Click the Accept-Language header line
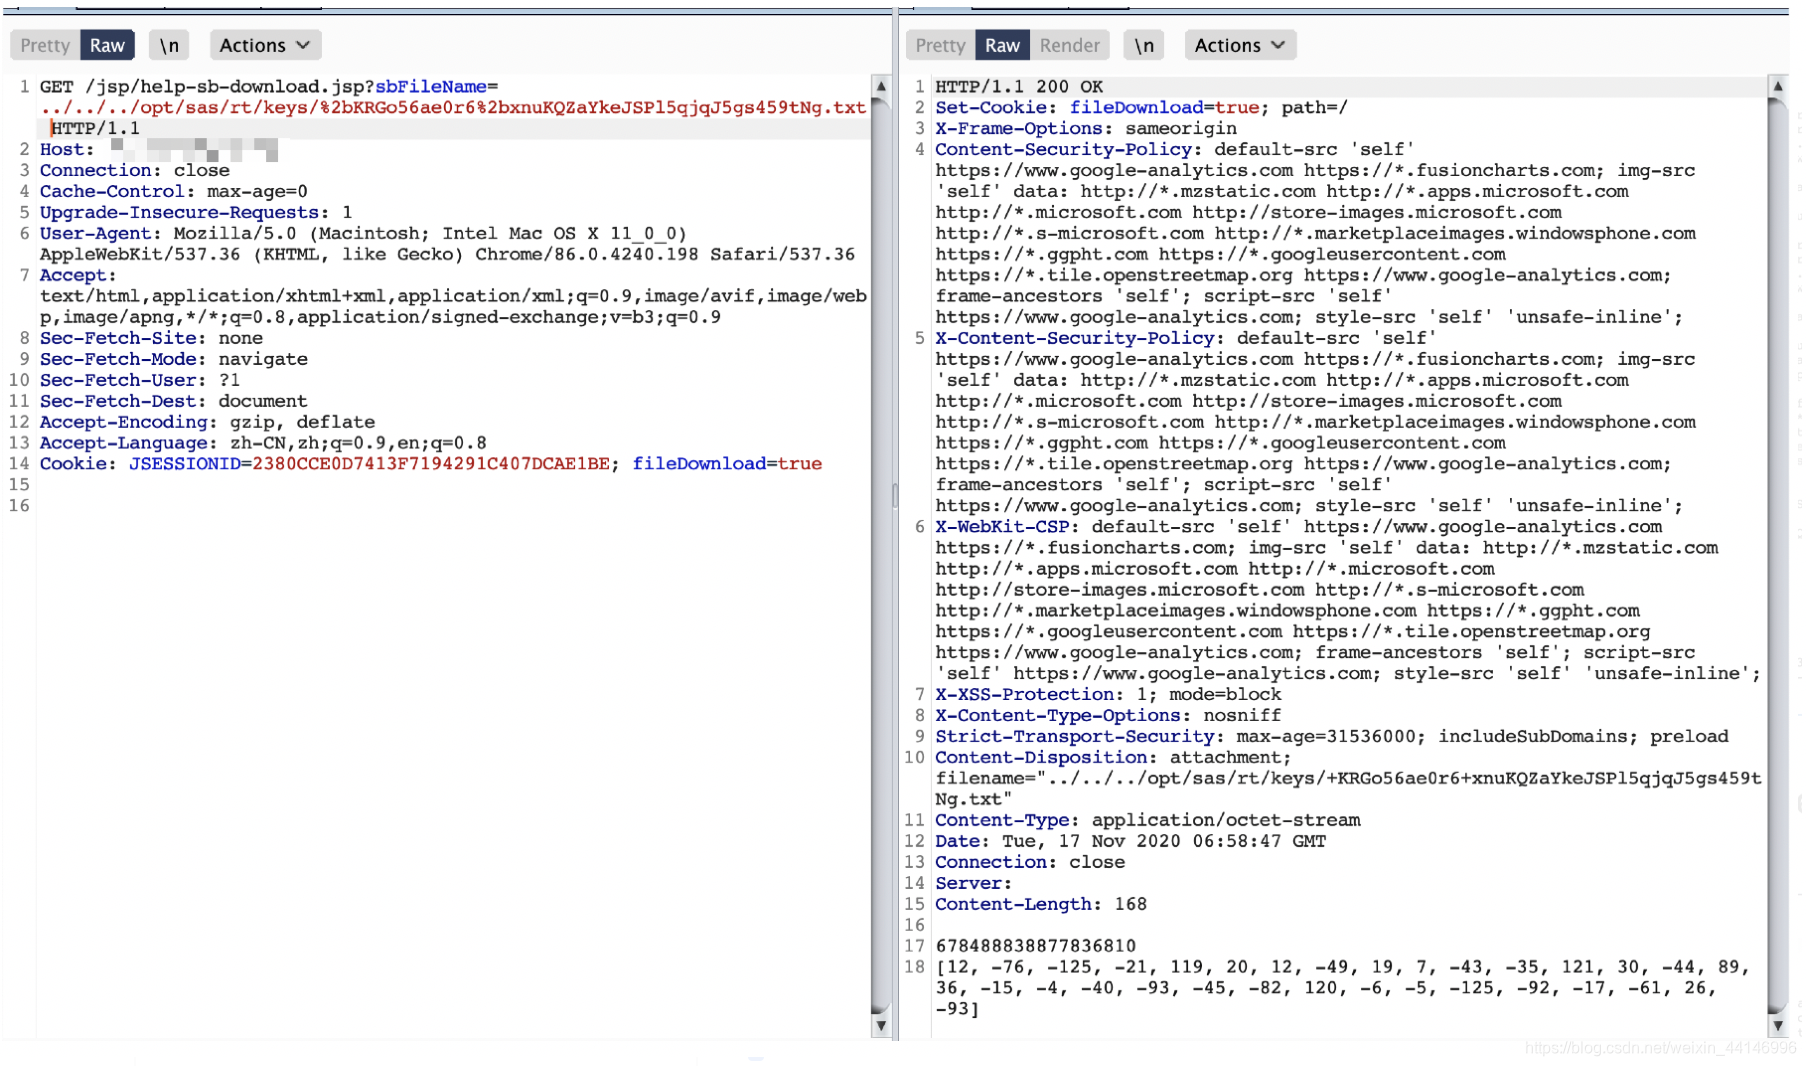This screenshot has height=1066, width=1806. [x=263, y=444]
